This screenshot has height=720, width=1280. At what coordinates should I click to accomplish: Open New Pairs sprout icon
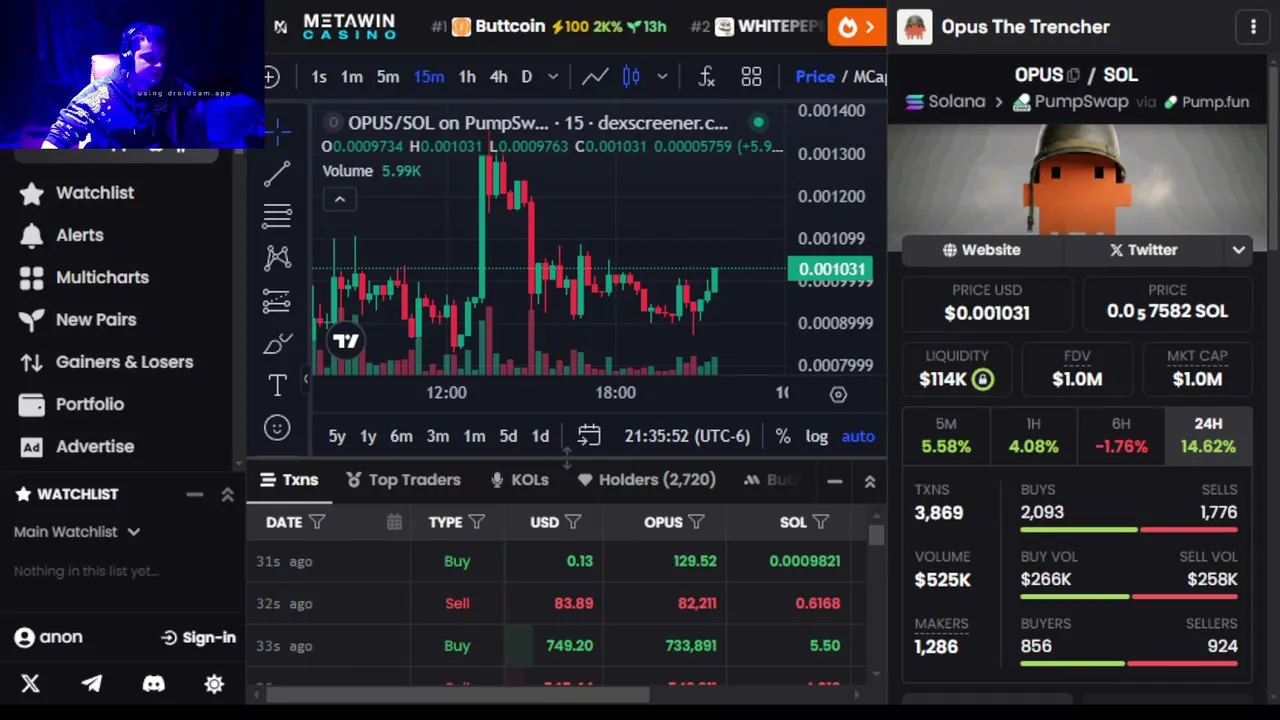coord(32,320)
